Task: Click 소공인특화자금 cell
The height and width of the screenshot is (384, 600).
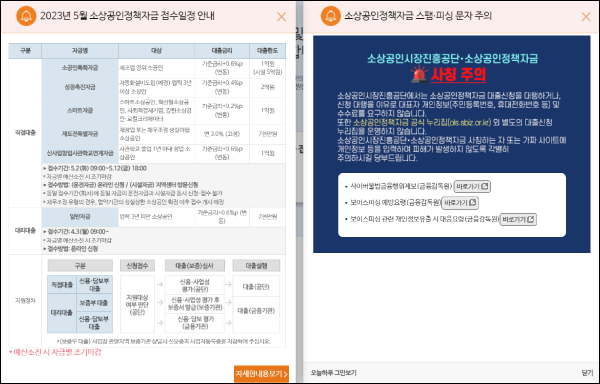Action: tap(80, 68)
